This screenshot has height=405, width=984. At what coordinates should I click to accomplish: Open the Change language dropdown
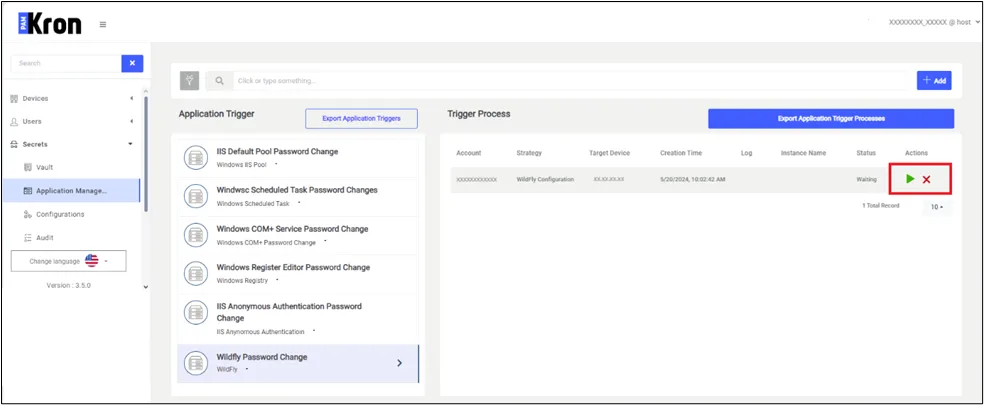click(68, 261)
